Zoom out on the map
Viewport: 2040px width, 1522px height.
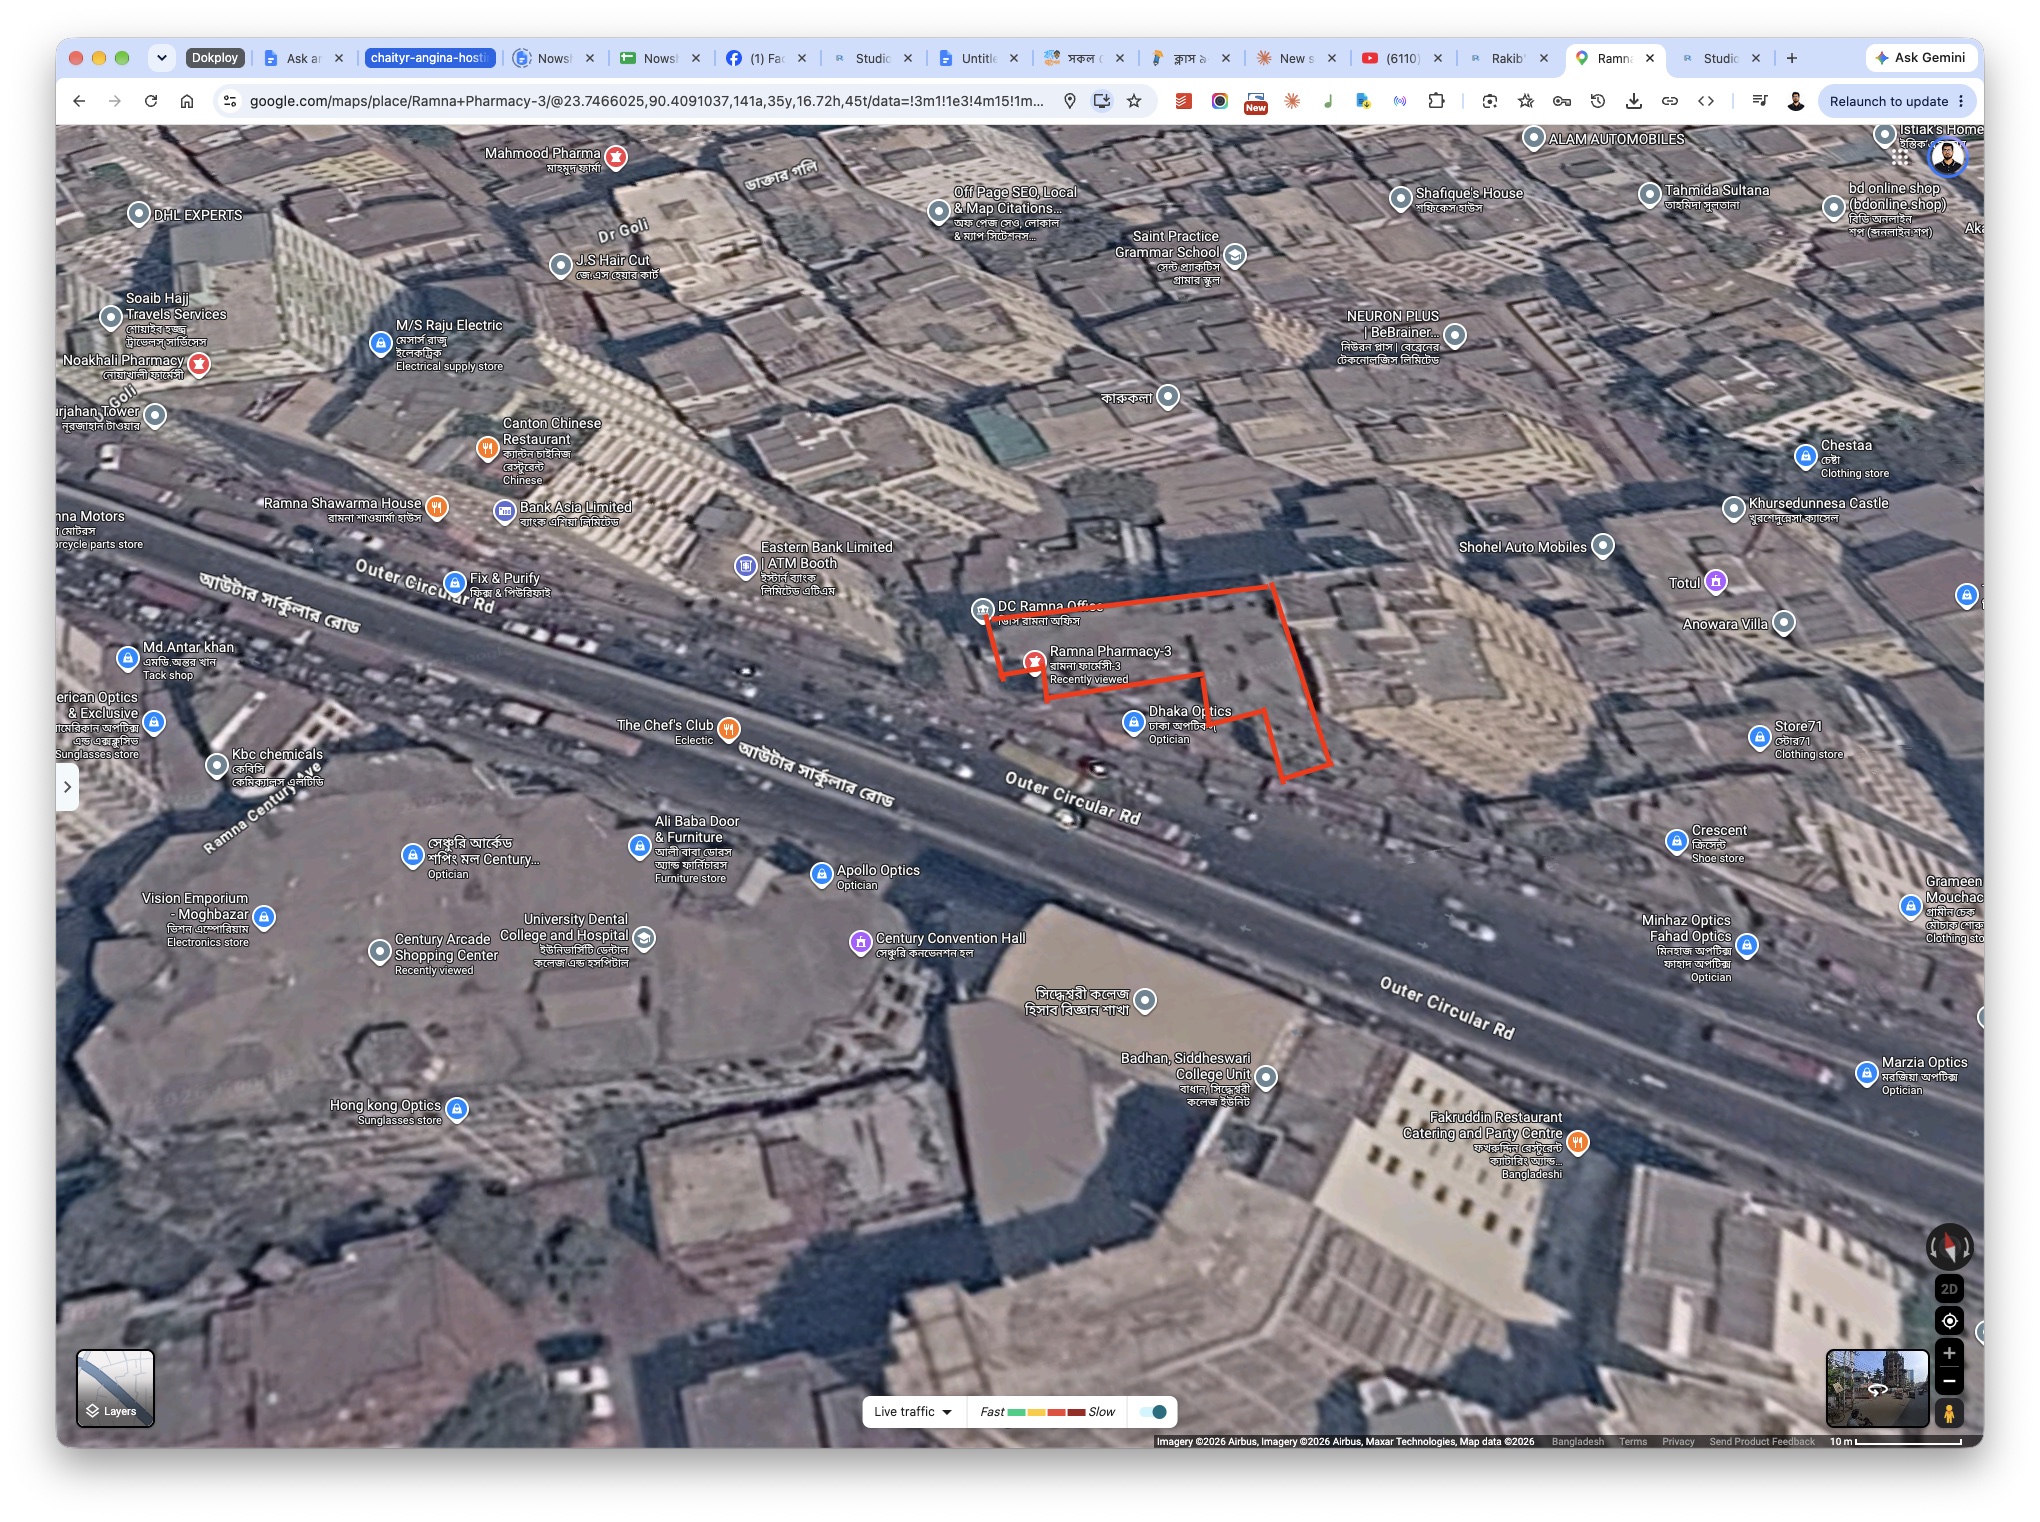coord(1948,1381)
